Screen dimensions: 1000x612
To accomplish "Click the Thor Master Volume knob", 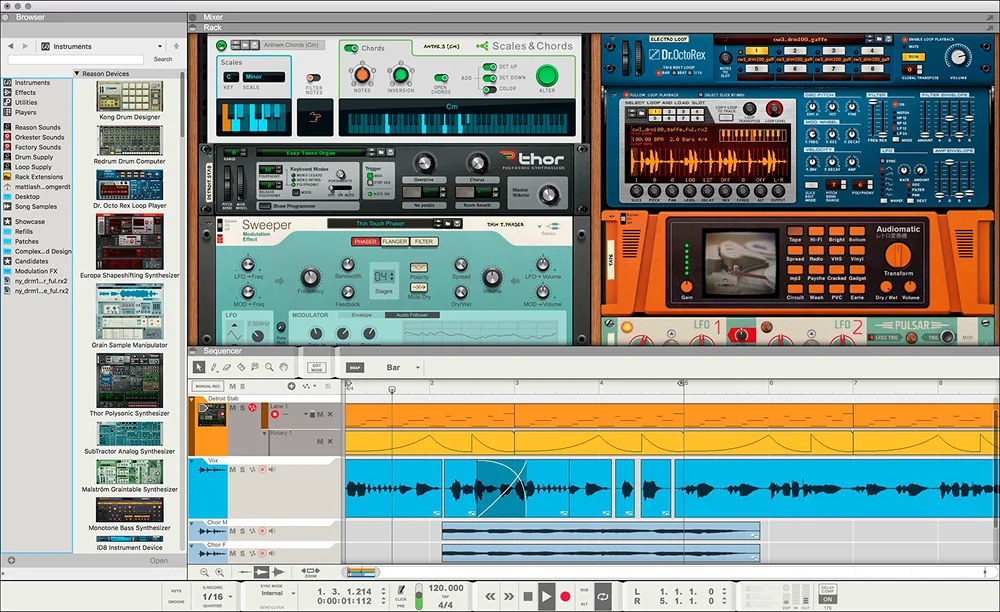I will point(548,194).
